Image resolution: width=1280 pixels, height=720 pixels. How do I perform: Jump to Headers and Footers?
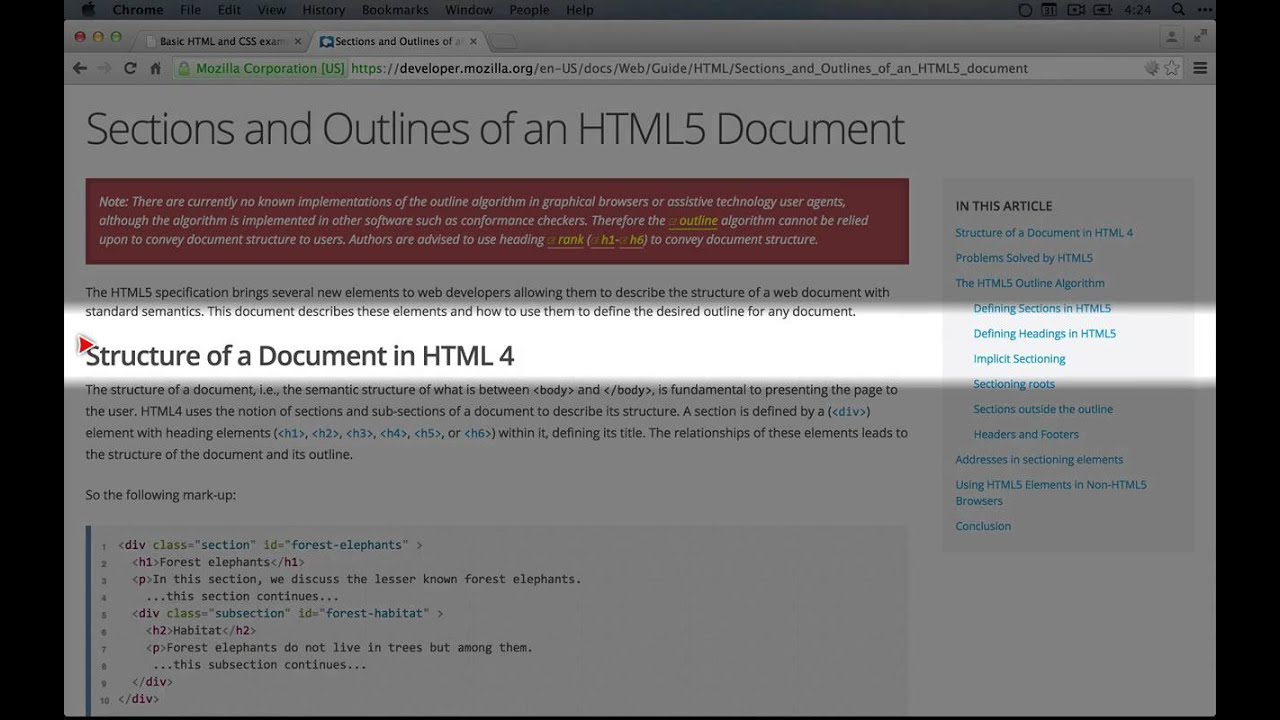click(1026, 434)
